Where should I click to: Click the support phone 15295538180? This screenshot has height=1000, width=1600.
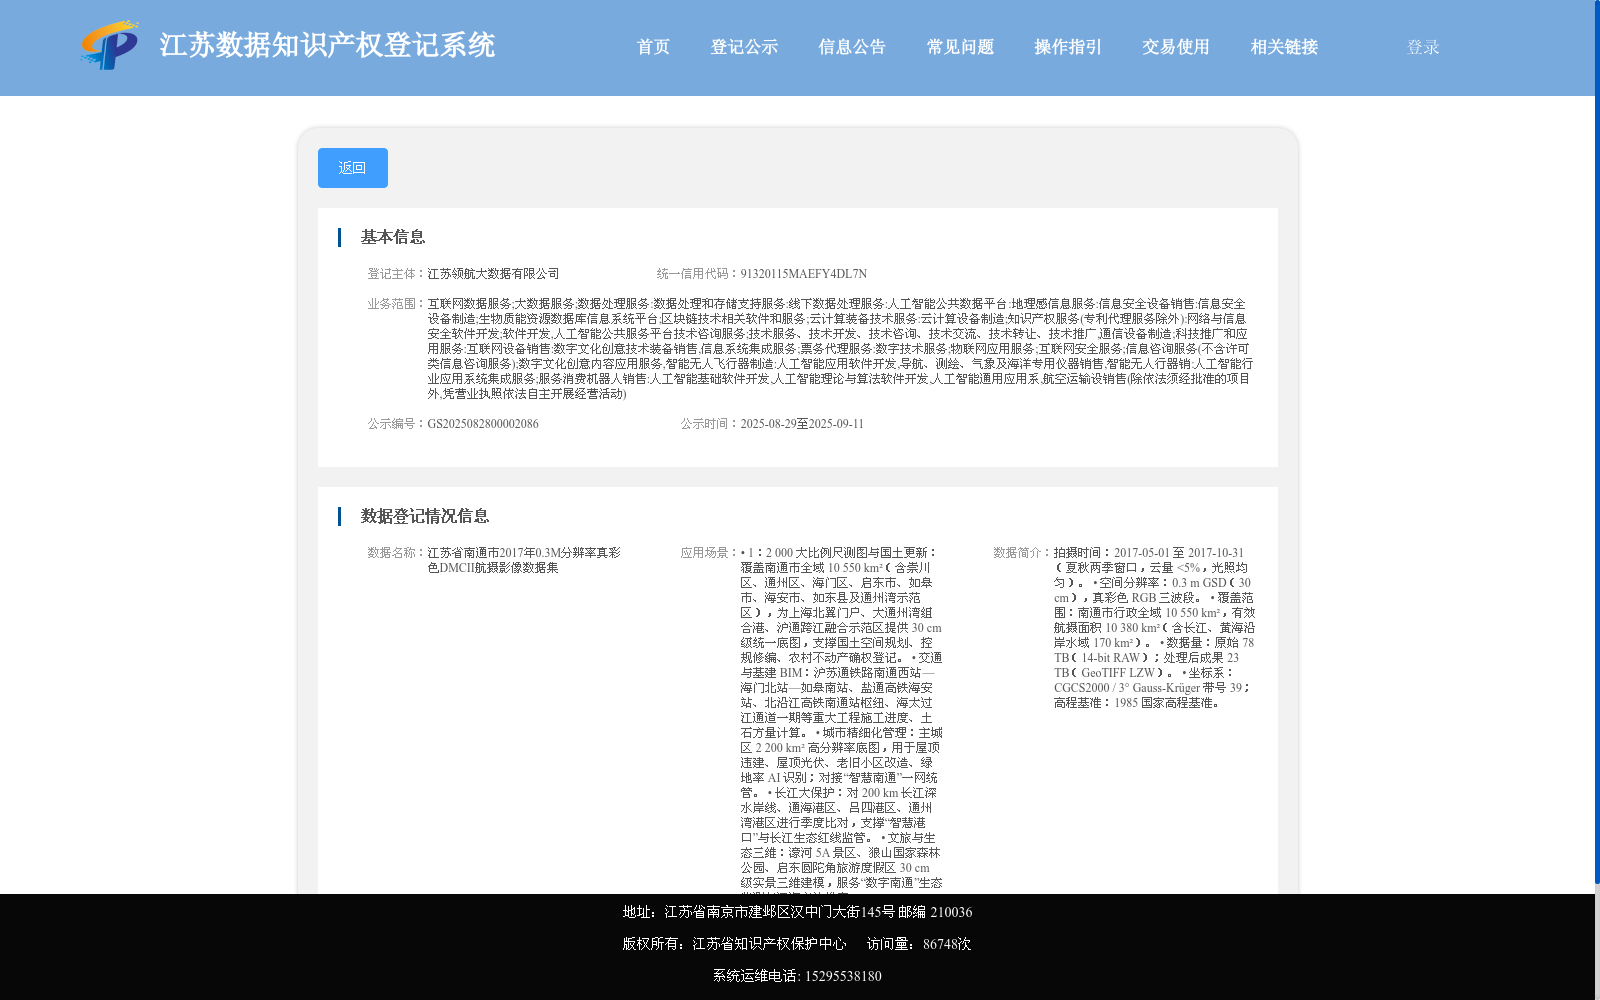(843, 976)
